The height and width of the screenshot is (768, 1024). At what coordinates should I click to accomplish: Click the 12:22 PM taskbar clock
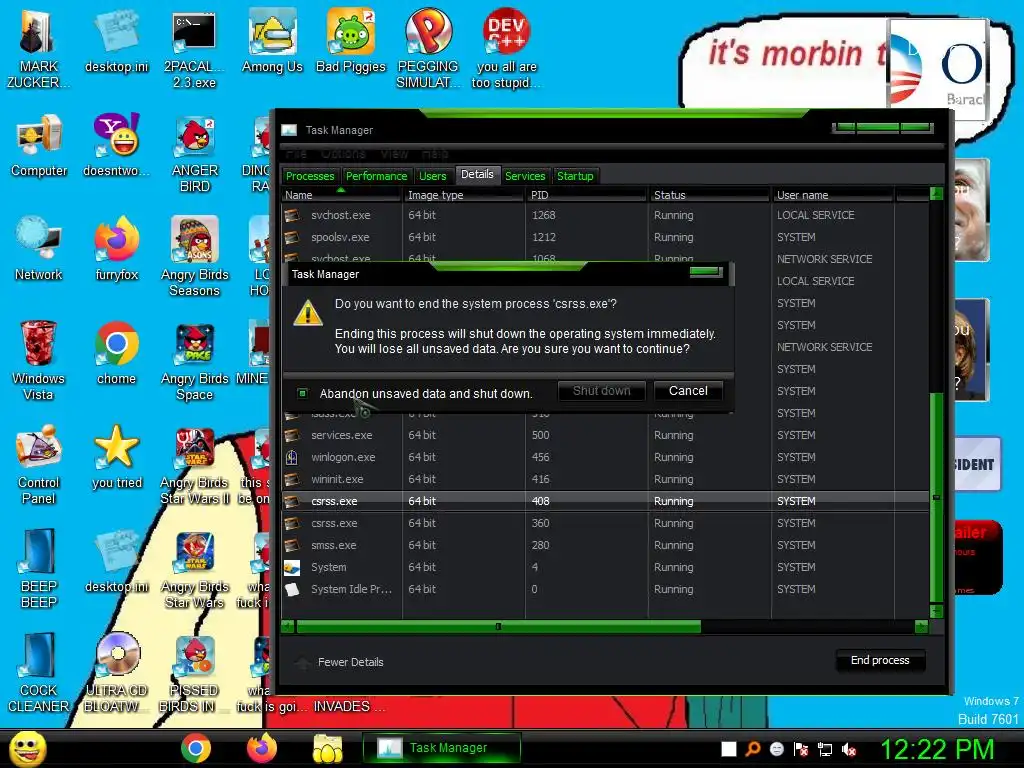(x=937, y=749)
